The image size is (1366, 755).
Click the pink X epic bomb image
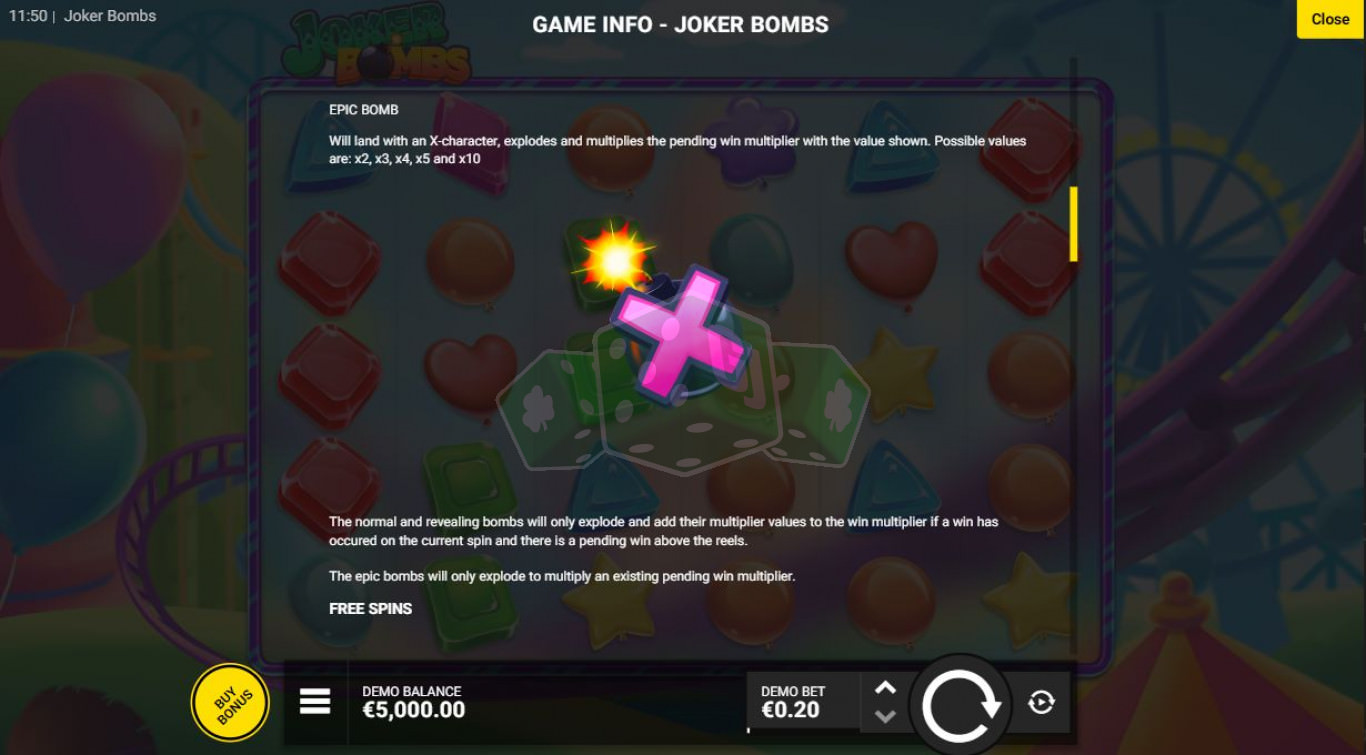point(680,328)
